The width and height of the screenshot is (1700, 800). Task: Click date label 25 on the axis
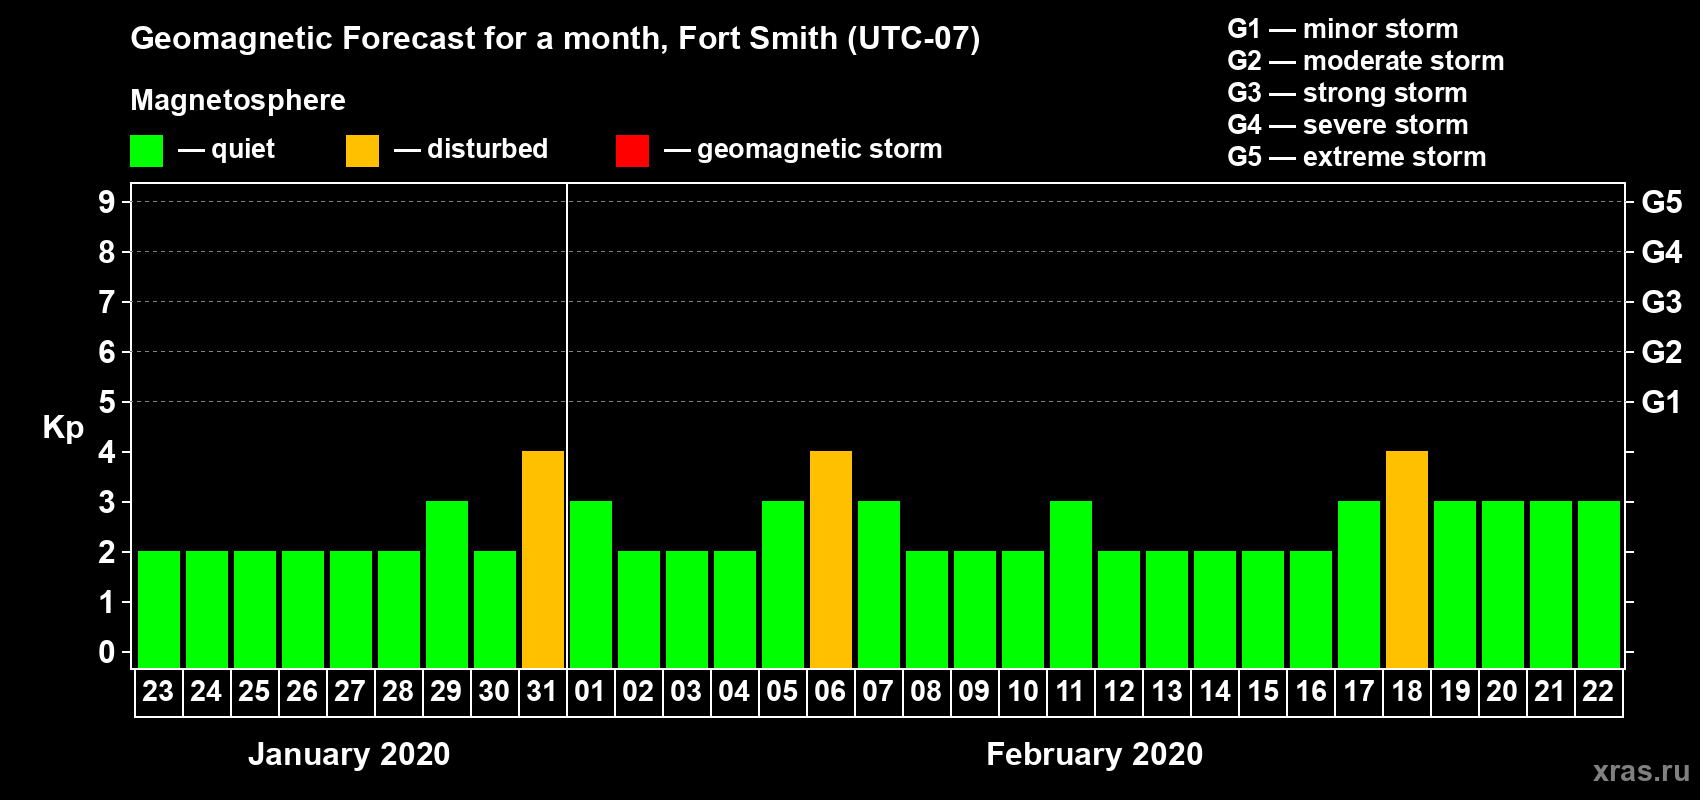click(x=254, y=692)
